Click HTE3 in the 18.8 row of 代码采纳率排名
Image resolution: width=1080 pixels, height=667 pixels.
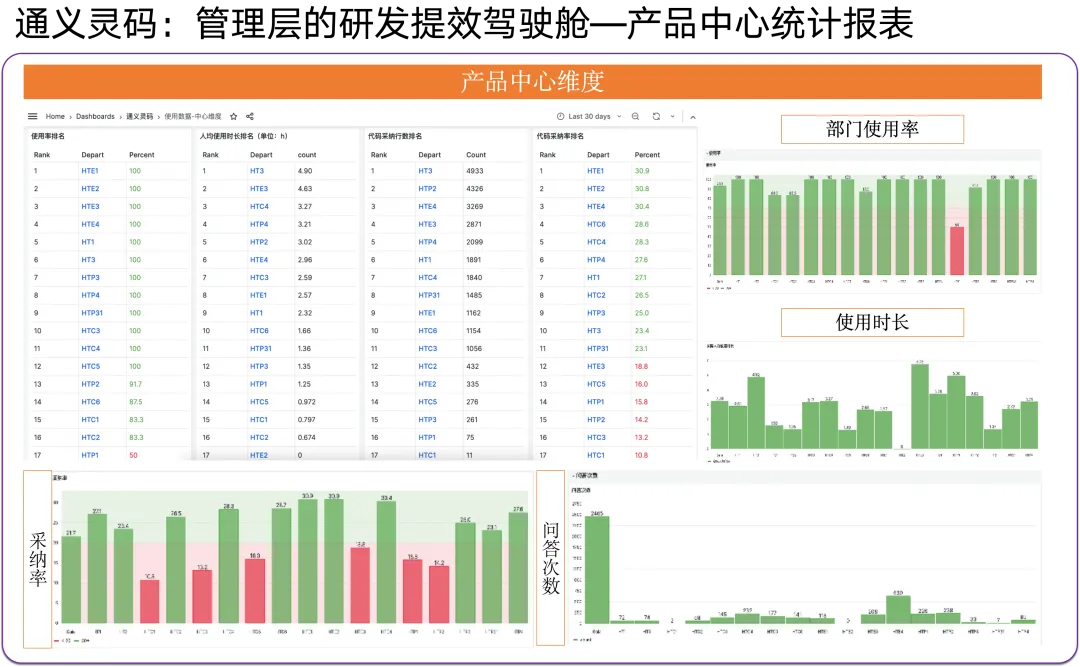[x=596, y=367]
